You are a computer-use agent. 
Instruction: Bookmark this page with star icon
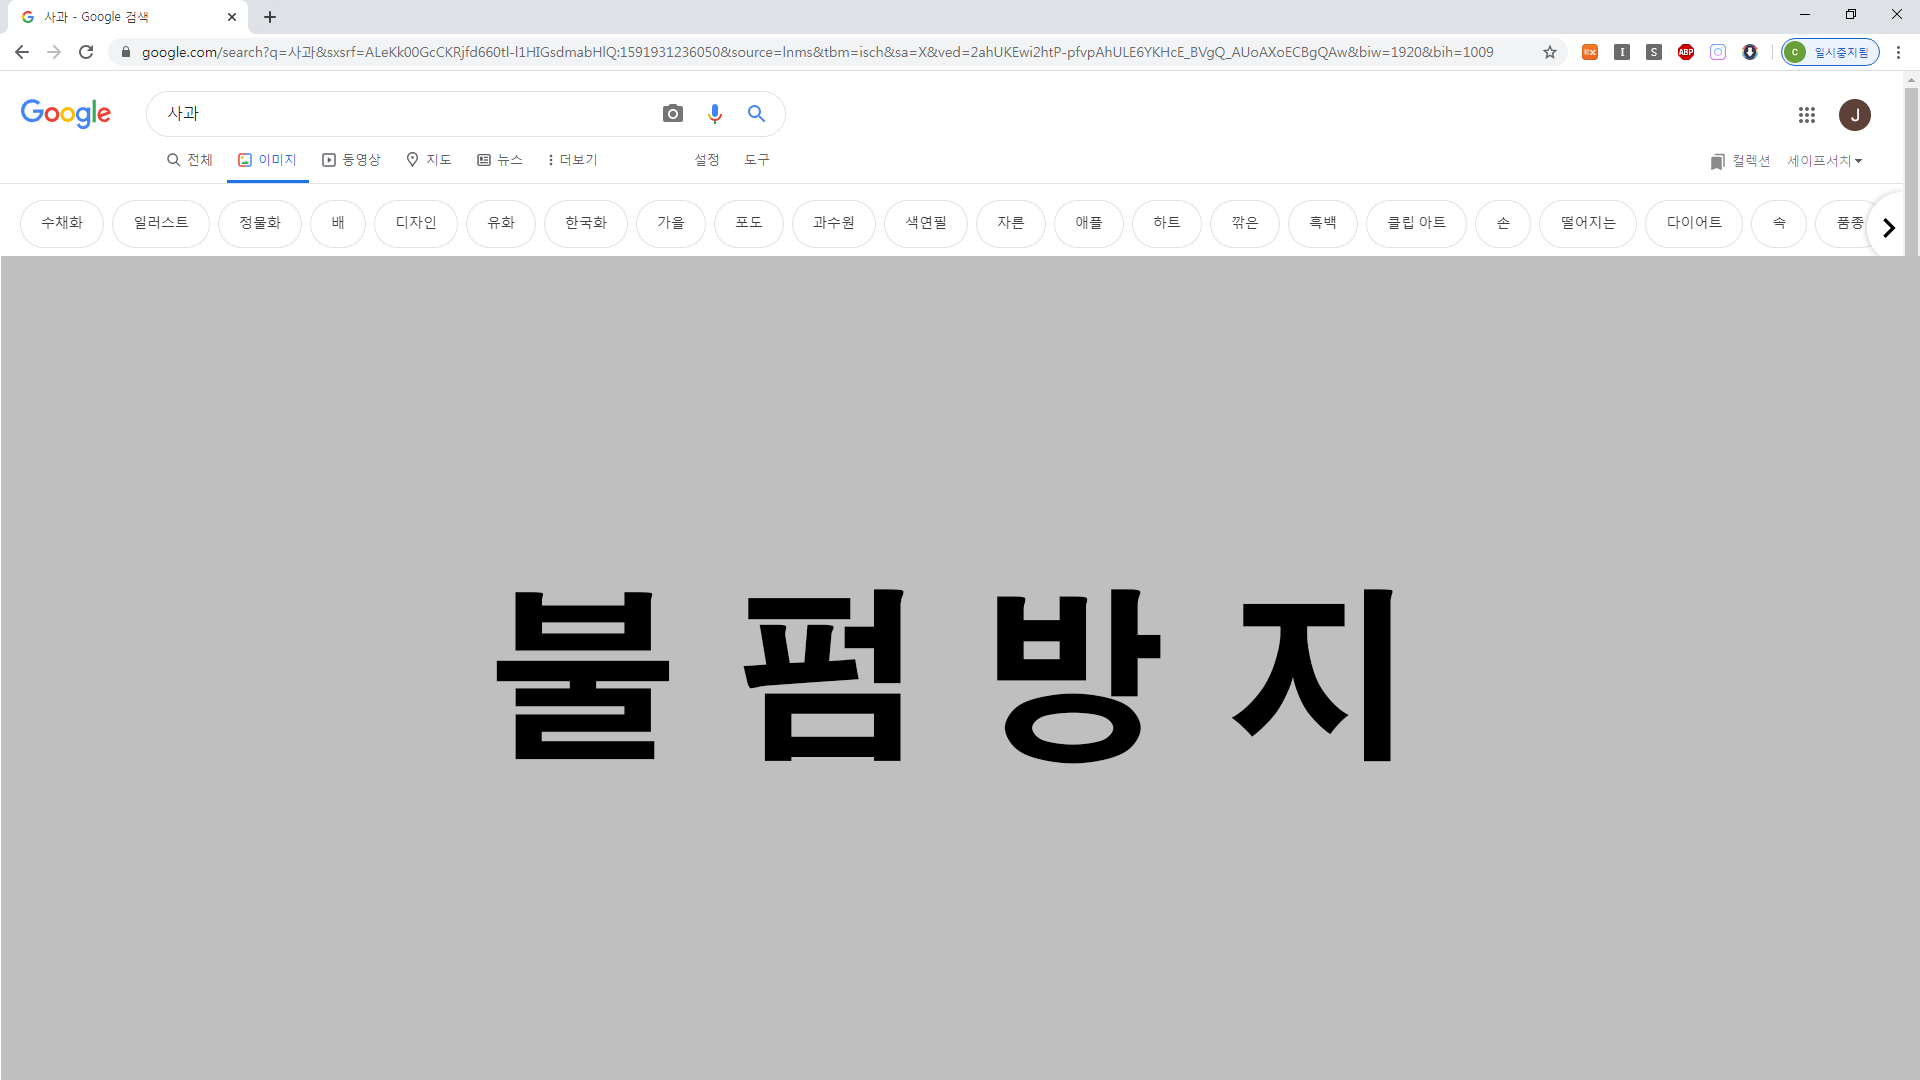point(1549,52)
